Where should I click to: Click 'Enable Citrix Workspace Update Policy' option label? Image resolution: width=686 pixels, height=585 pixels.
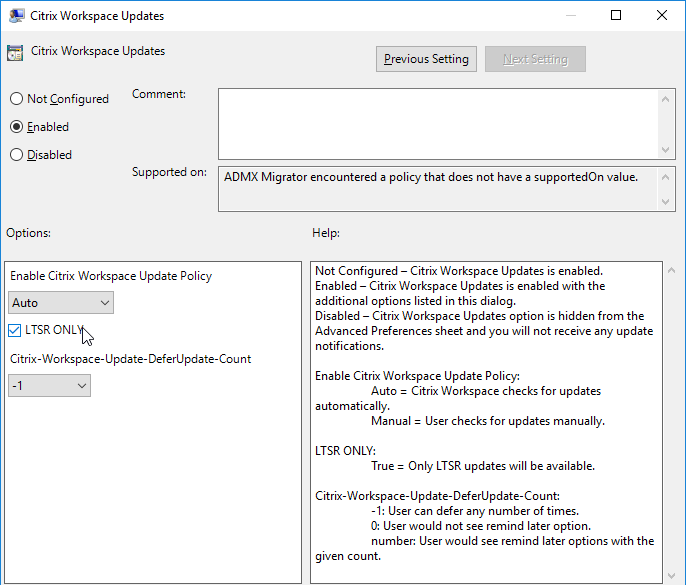point(111,276)
